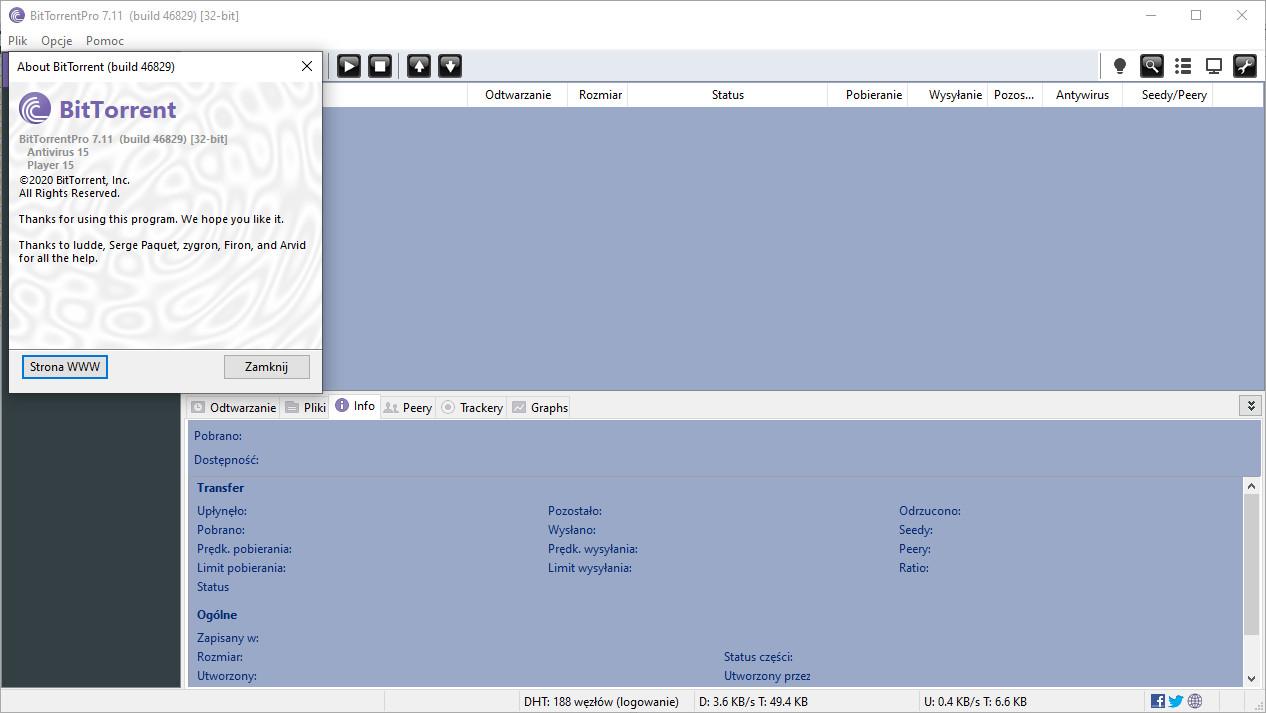1266x713 pixels.
Task: Click the download speed D: 3.6 KB/s status
Action: 753,702
